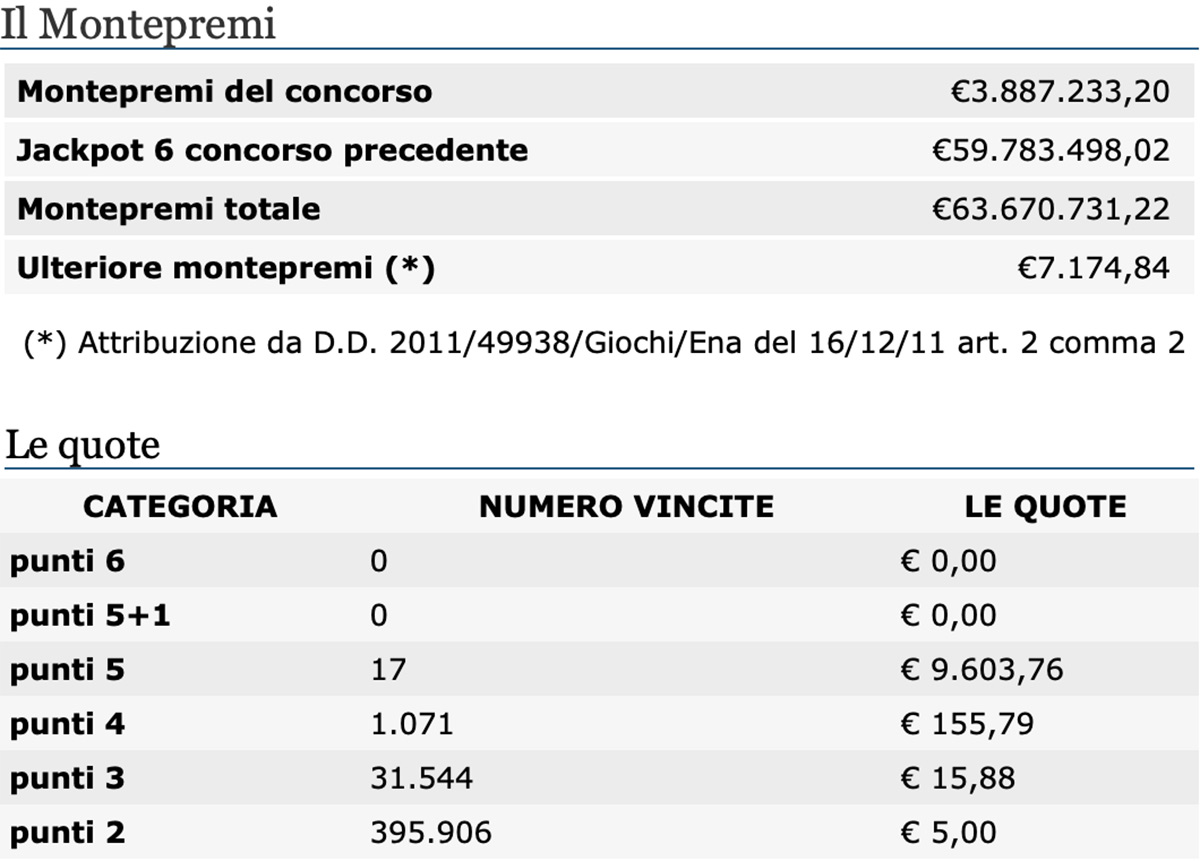Viewport: 1200px width, 861px height.
Task: Select Jackpot 6 concorso precedente label
Action: click(272, 150)
